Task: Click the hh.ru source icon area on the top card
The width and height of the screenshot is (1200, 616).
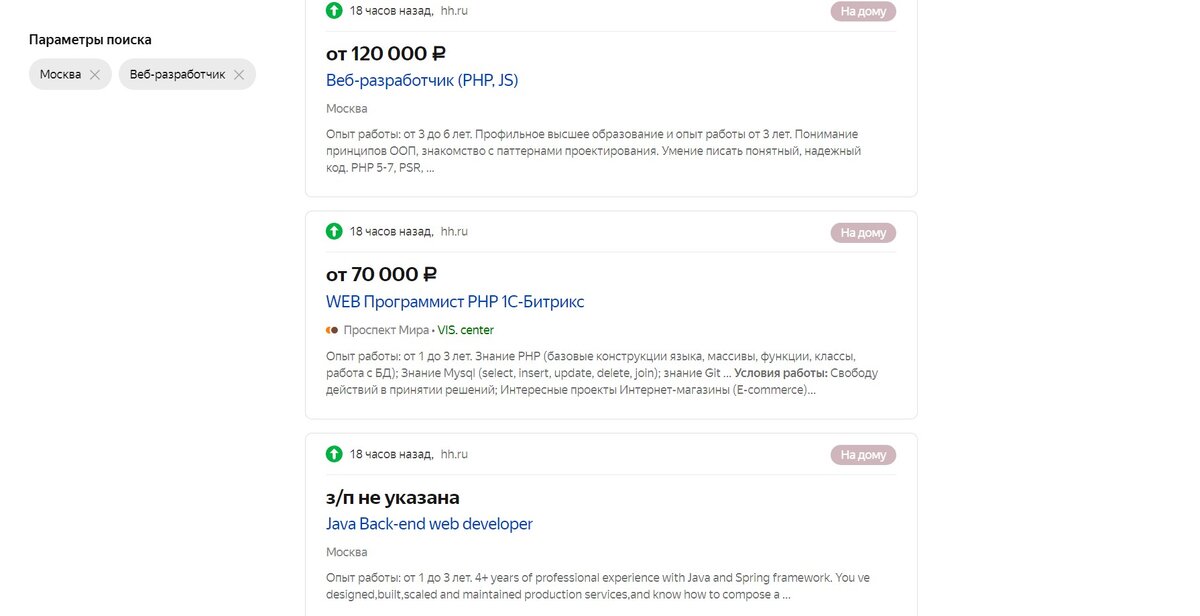Action: point(452,11)
